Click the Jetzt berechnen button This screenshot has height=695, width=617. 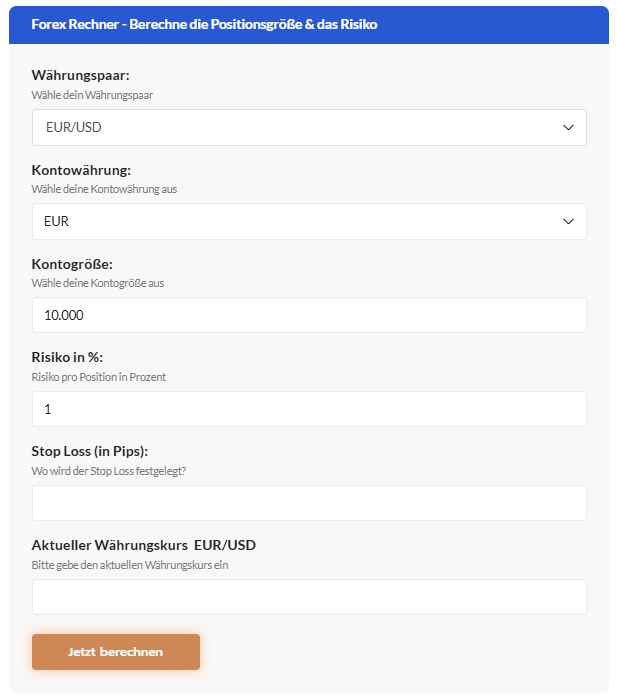click(116, 652)
